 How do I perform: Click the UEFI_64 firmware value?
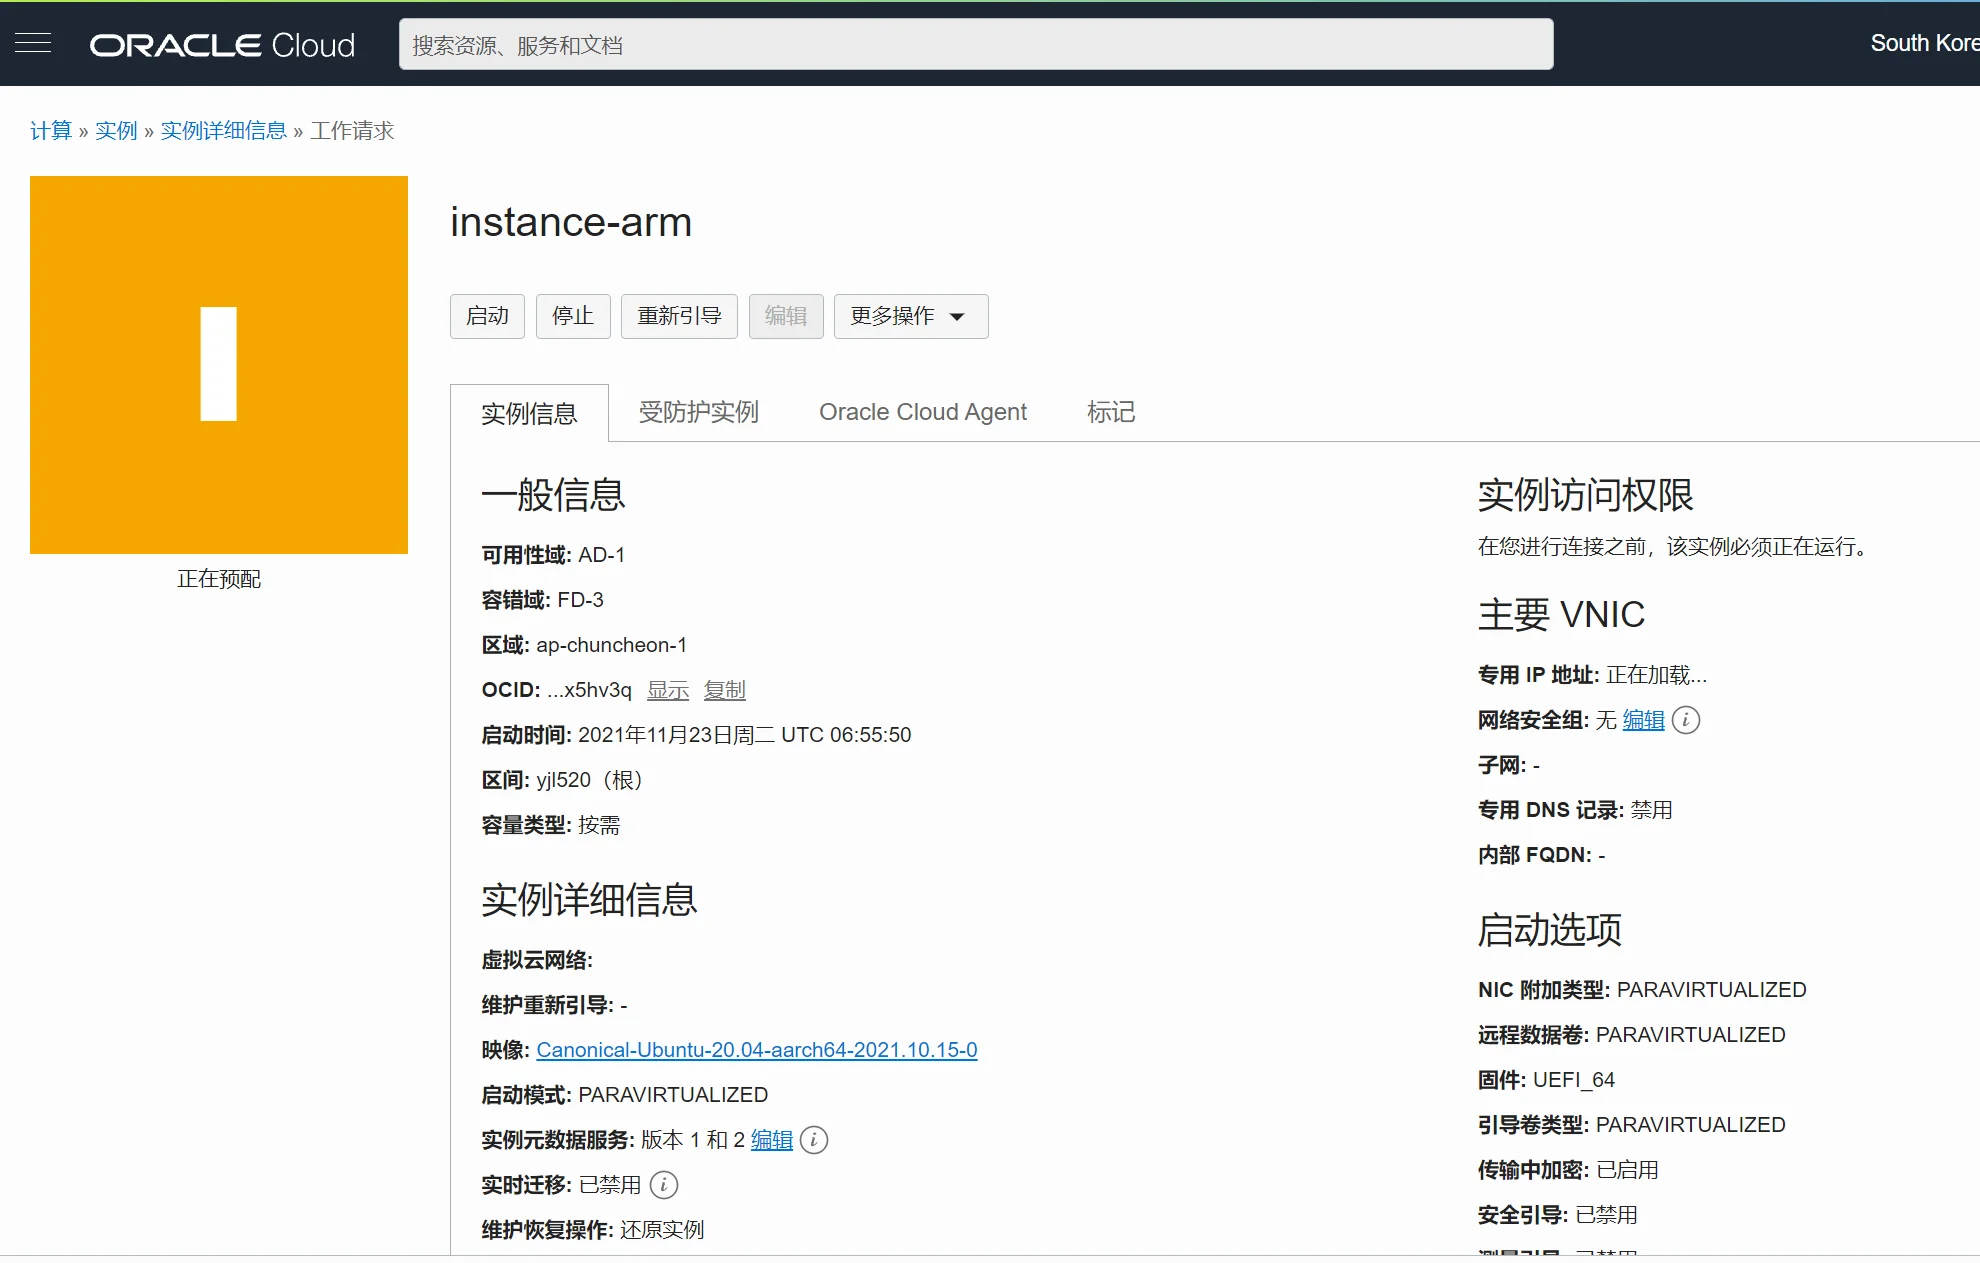[1574, 1080]
